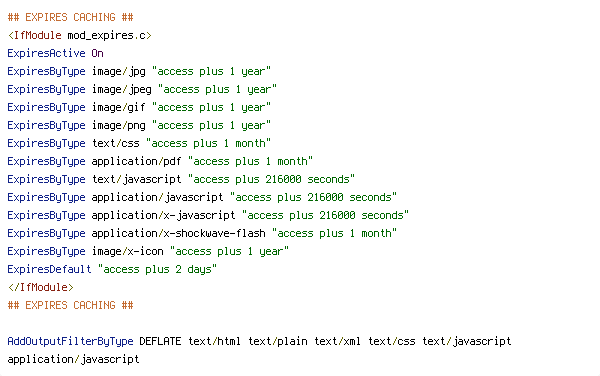The height and width of the screenshot is (376, 600).
Task: Click the "access plus 2 days" string
Action: coord(157,269)
